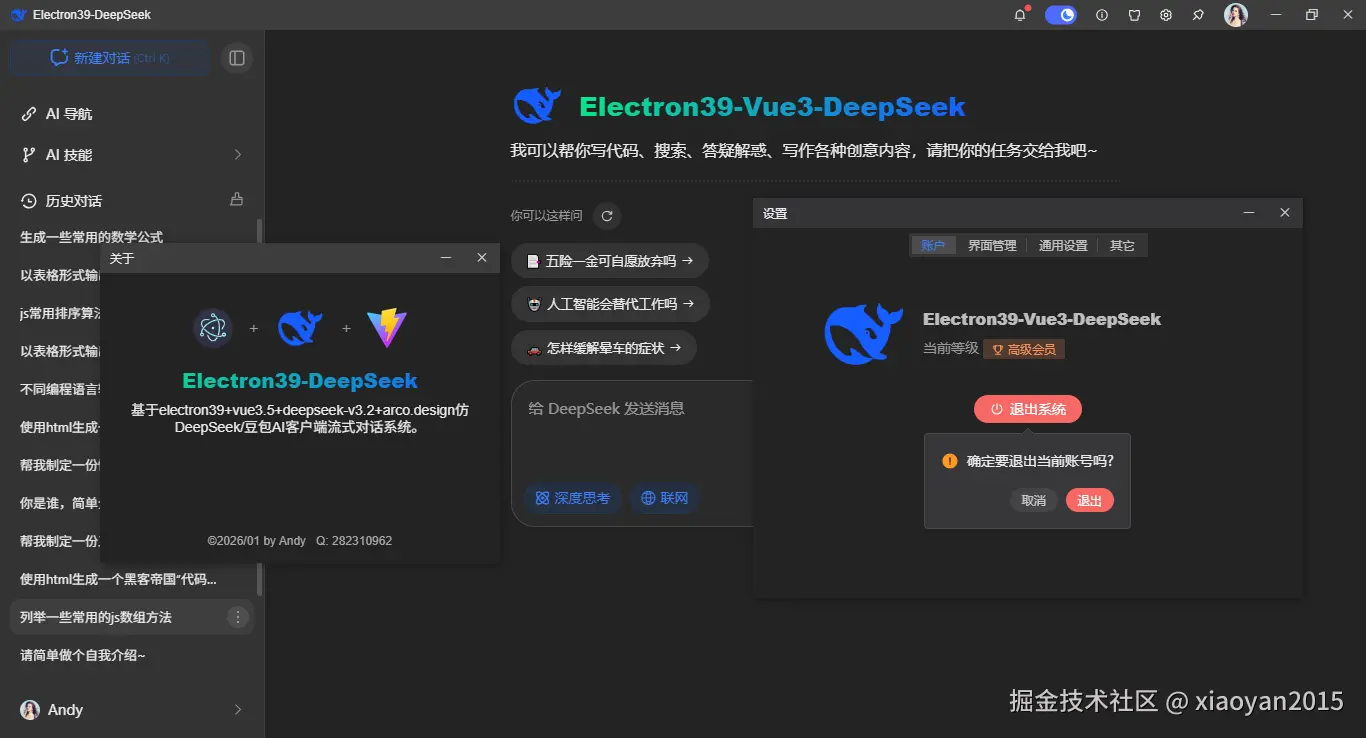The width and height of the screenshot is (1366, 738).
Task: Click the 高级会员 membership badge
Action: [x=1024, y=349]
